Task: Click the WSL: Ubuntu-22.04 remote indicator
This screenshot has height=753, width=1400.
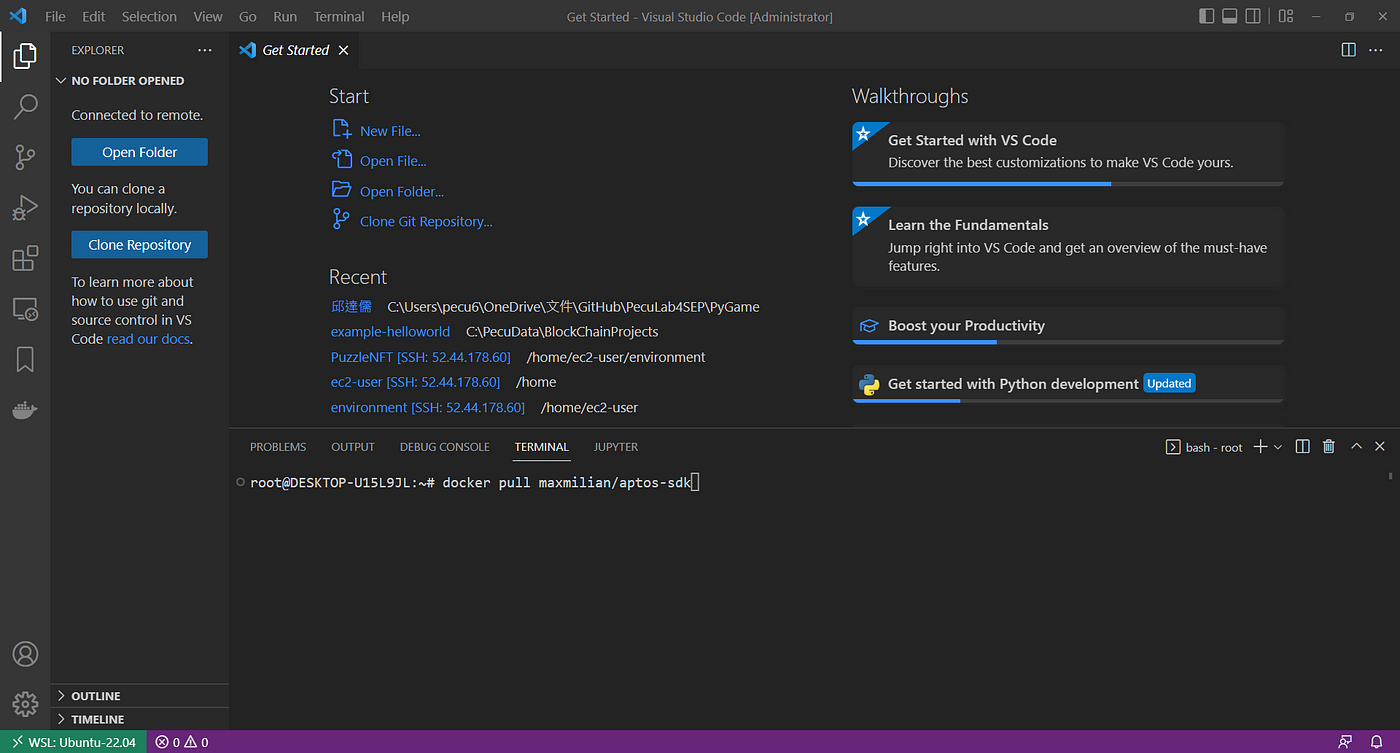Action: (x=73, y=742)
